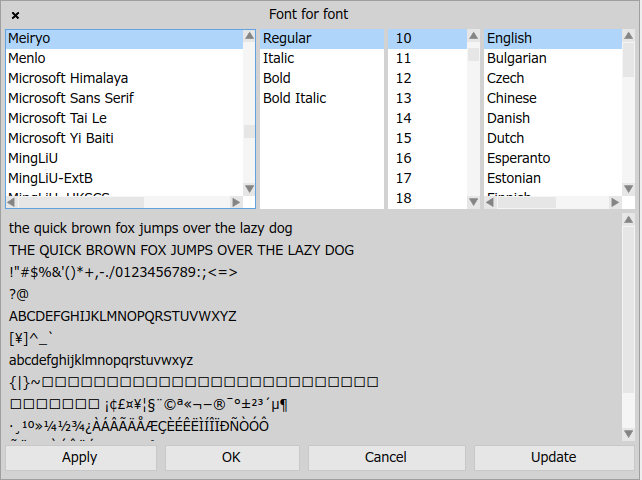Choose Microsoft Yi Baiti font
The height and width of the screenshot is (480, 642).
(x=124, y=138)
